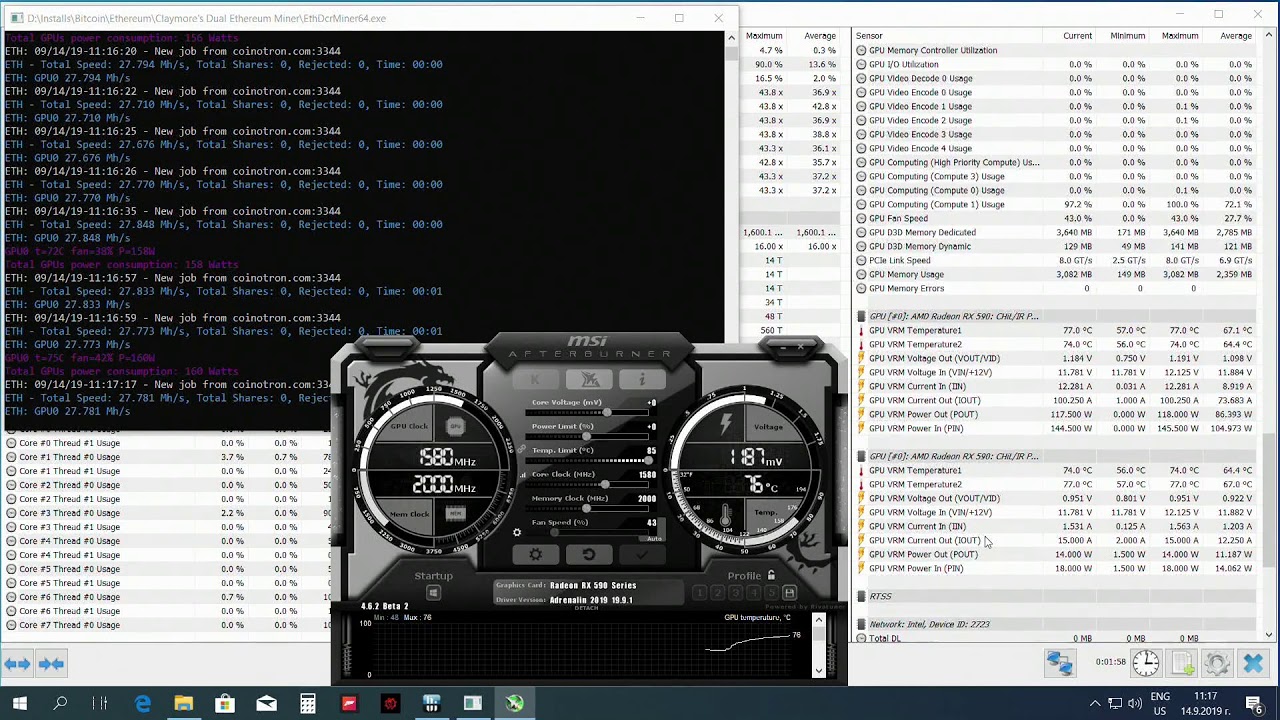Toggle the Profile lock icon
Screen dimensions: 1280x720
tap(771, 575)
